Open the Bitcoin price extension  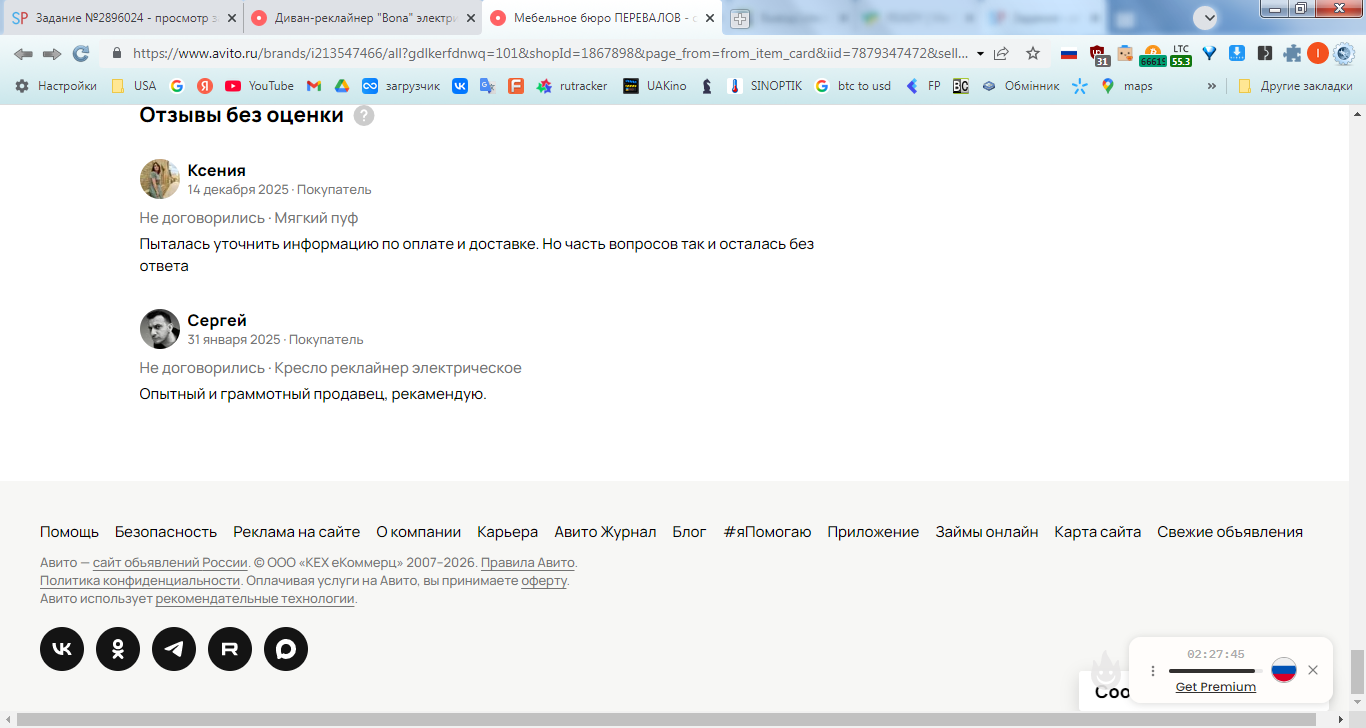[x=1153, y=55]
